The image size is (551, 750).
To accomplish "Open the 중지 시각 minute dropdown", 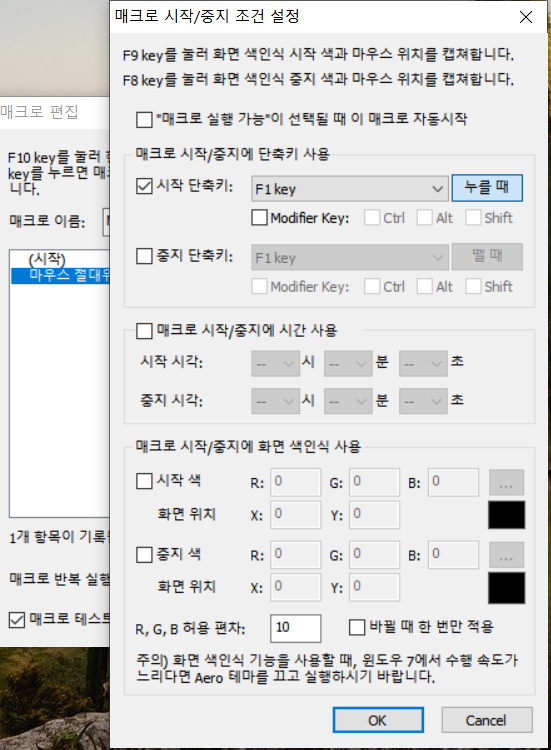I will click(x=348, y=401).
